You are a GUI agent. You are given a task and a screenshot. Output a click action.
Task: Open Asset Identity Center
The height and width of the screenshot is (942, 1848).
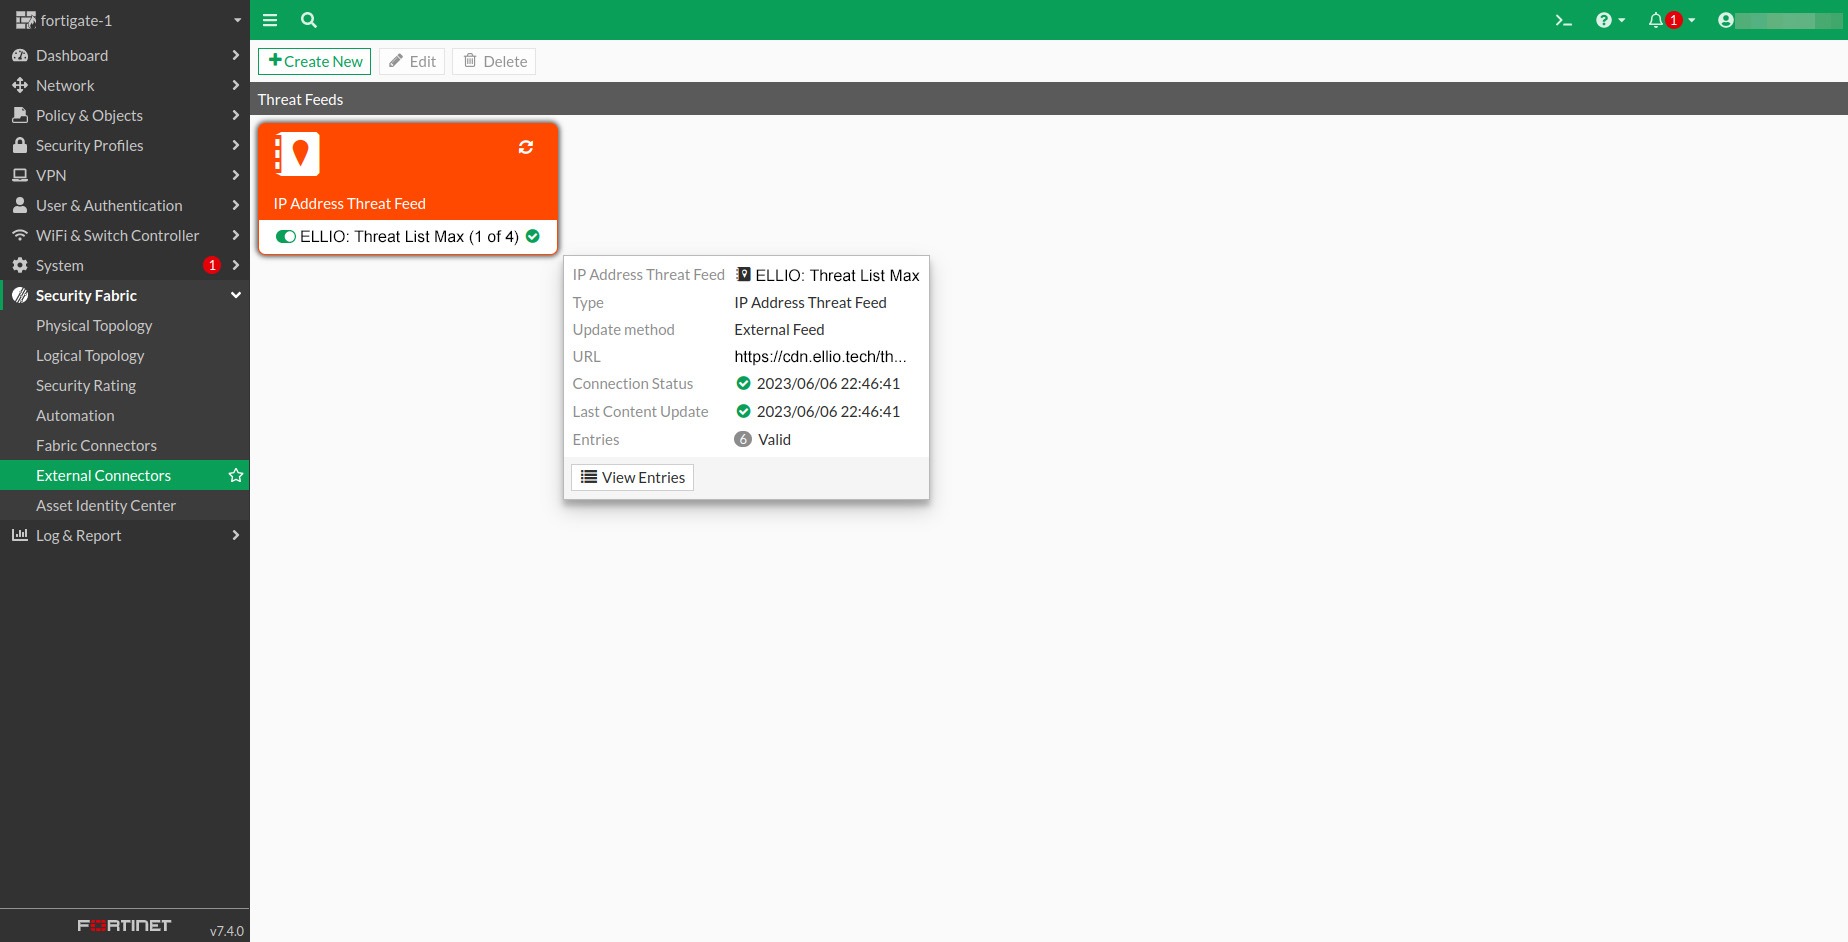click(106, 506)
